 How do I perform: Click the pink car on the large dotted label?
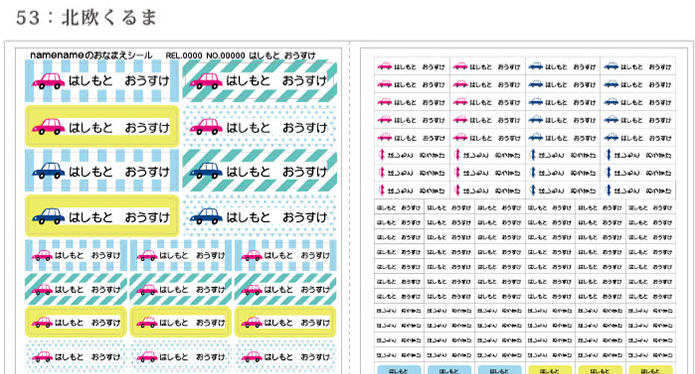tap(206, 127)
